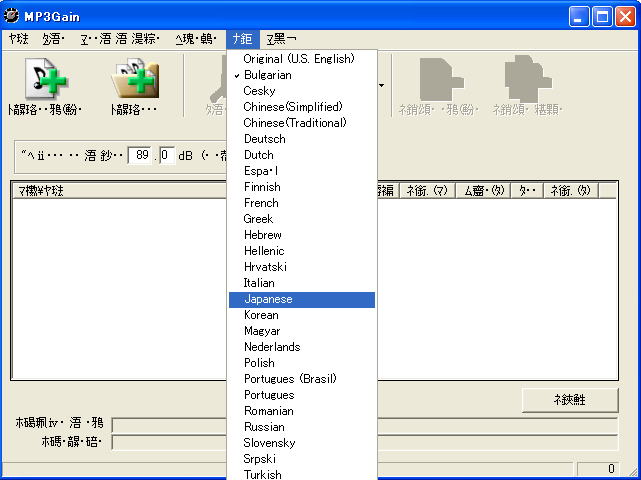Close the open language menu header
The height and width of the screenshot is (480, 641).
click(242, 39)
